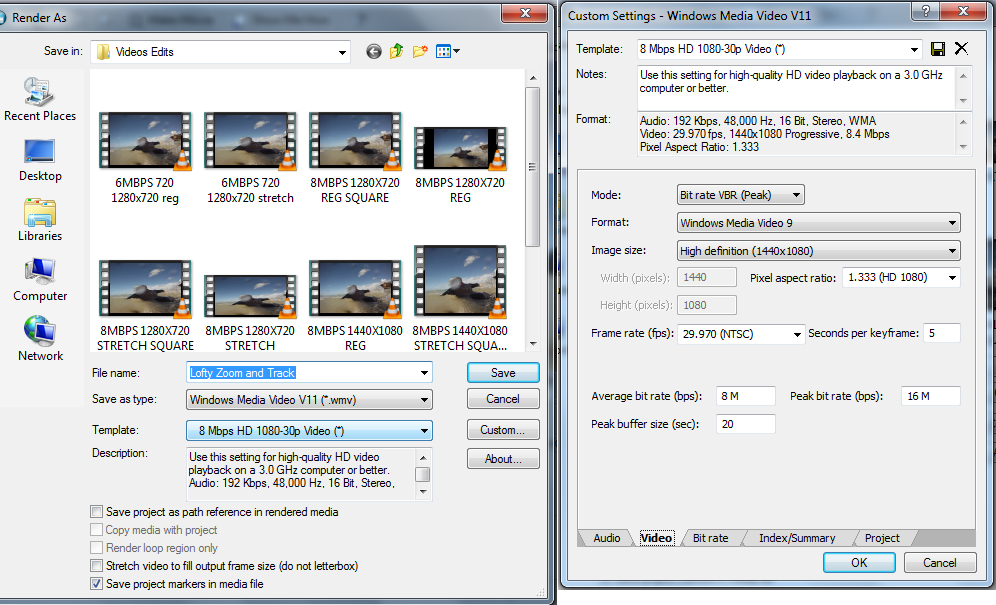Open Desktop location in the sidebar
The width and height of the screenshot is (996, 605).
coord(39,160)
